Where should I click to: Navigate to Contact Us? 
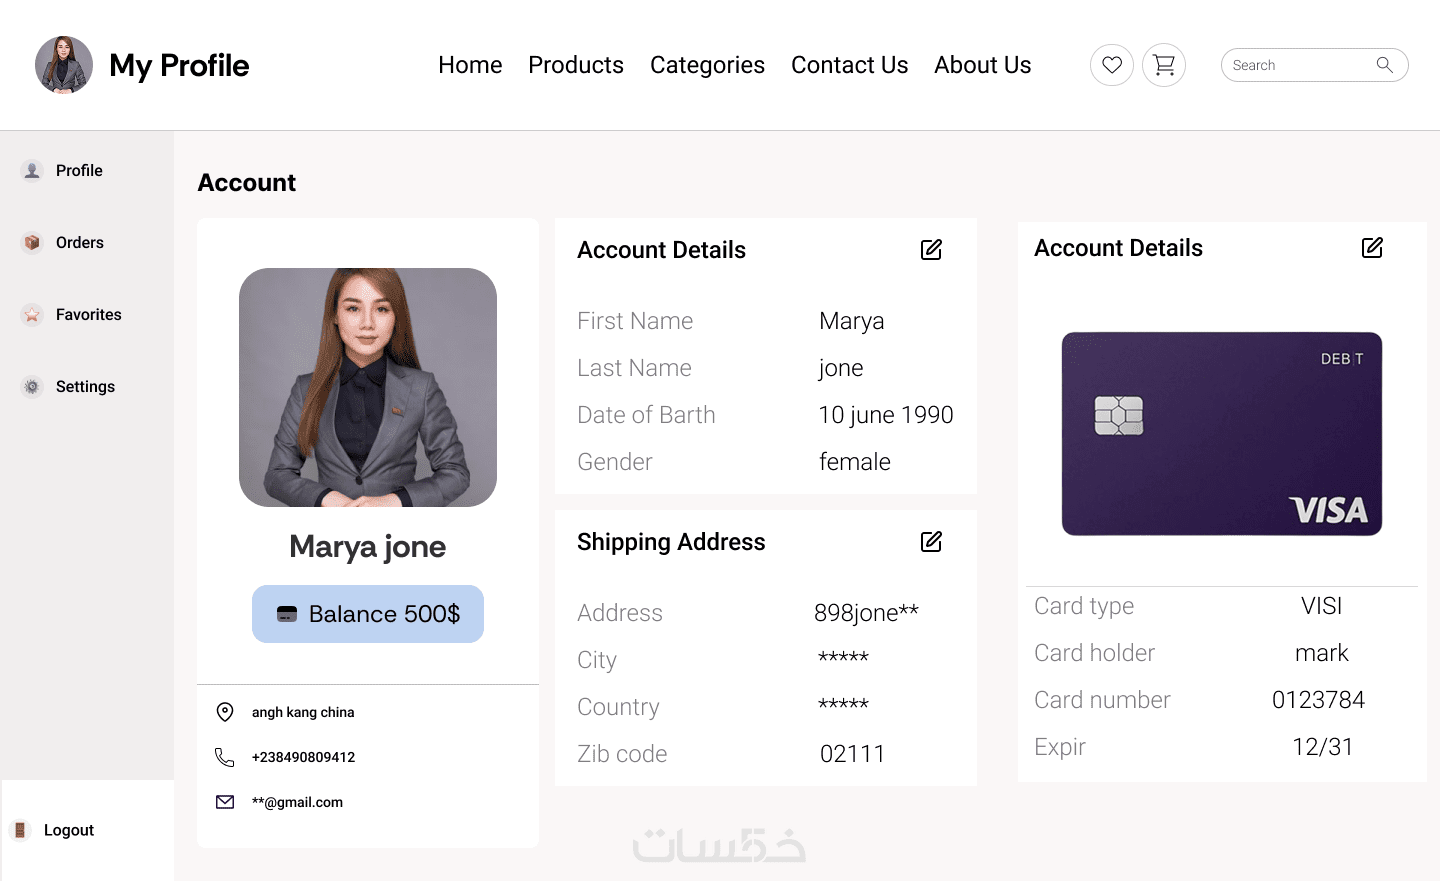coord(849,65)
